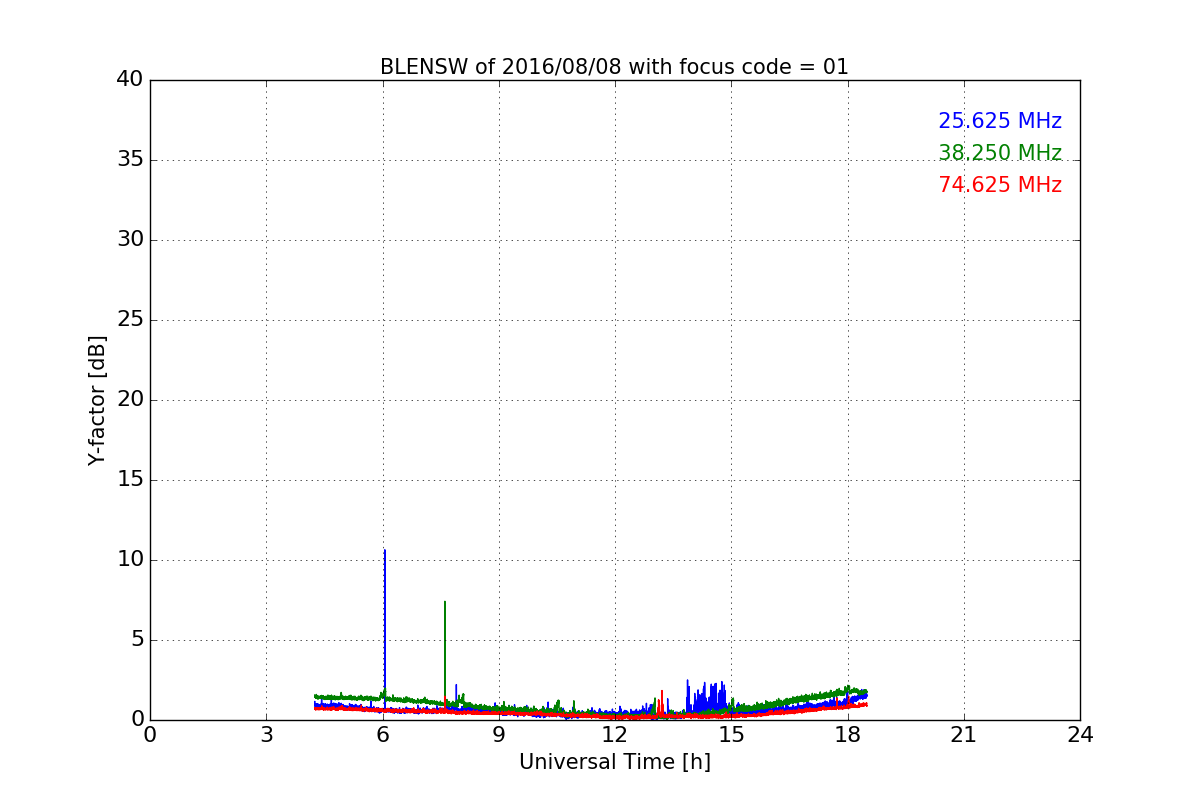Click the x-axis tick label 18
1200x800 pixels.
(848, 734)
